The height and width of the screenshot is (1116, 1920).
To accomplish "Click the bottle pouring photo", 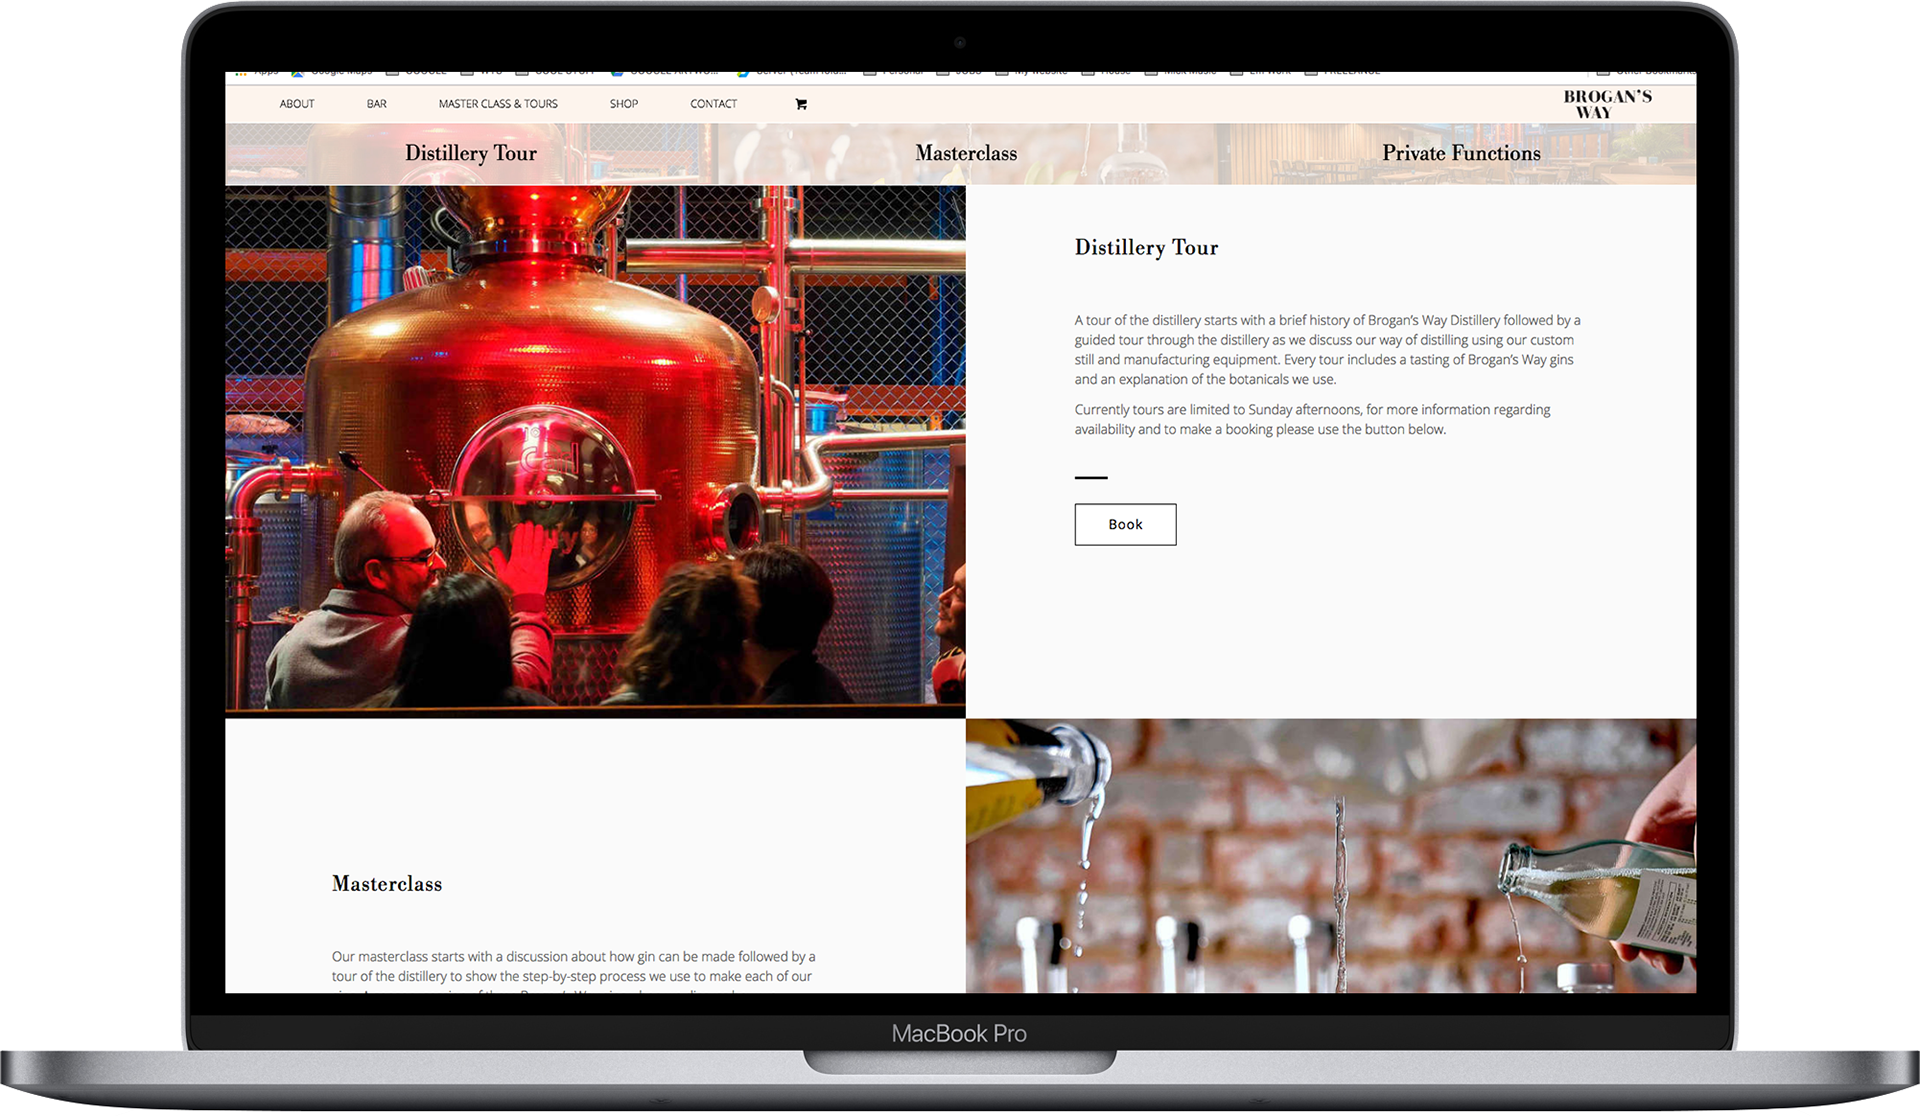I will (1330, 855).
